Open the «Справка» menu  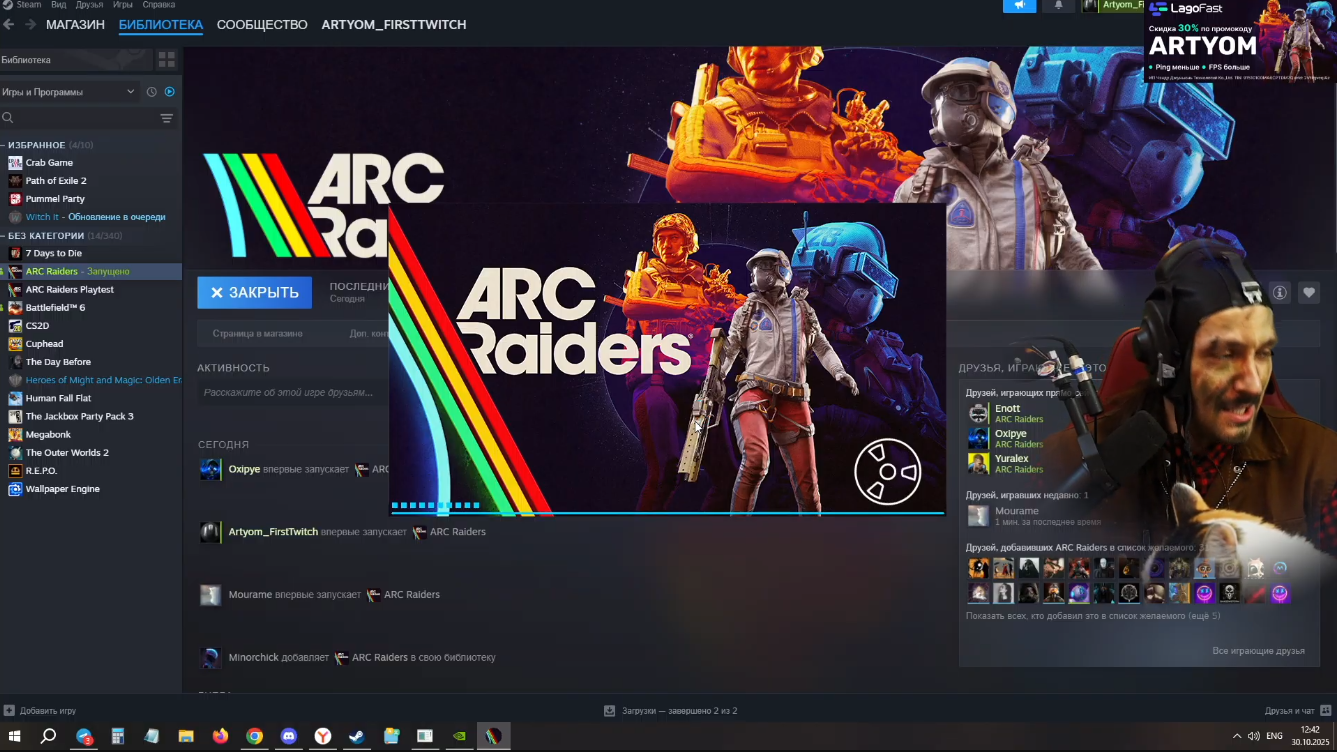159,5
